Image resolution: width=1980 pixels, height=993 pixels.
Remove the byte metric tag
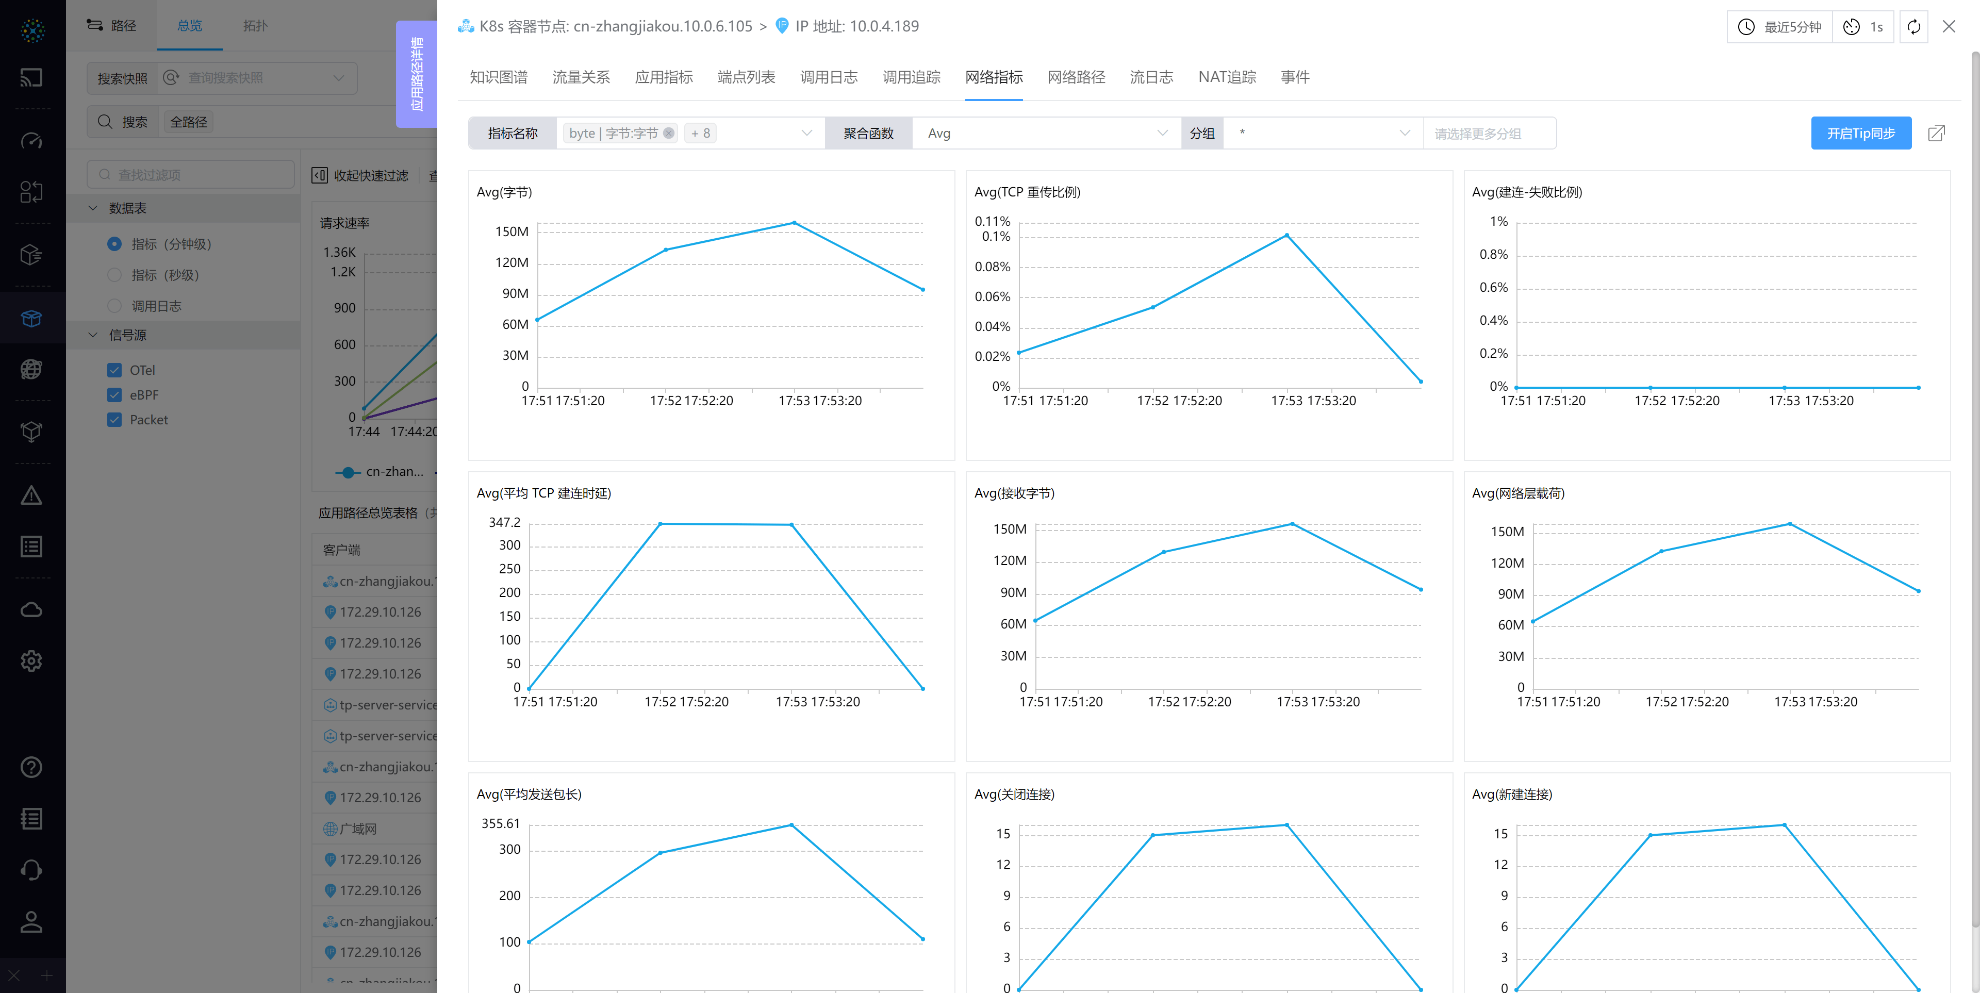point(669,133)
